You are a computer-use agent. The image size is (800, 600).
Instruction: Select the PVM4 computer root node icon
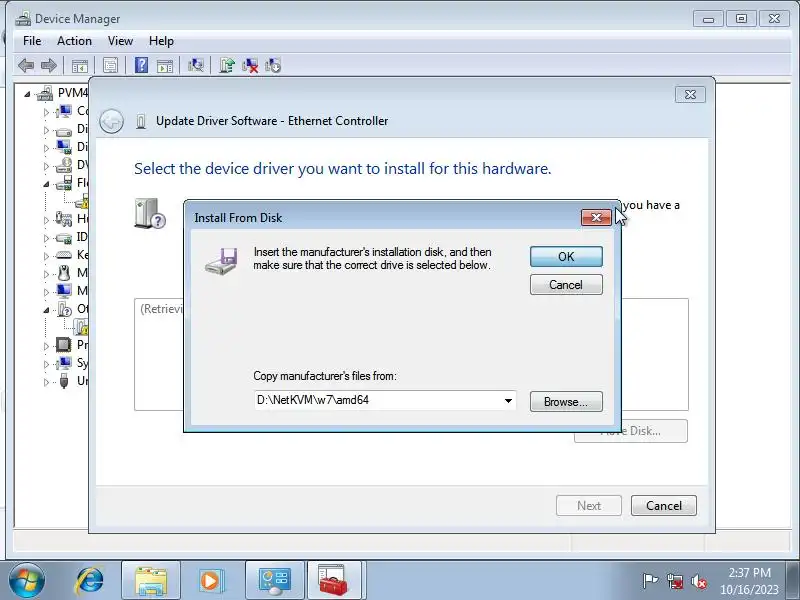(x=45, y=93)
